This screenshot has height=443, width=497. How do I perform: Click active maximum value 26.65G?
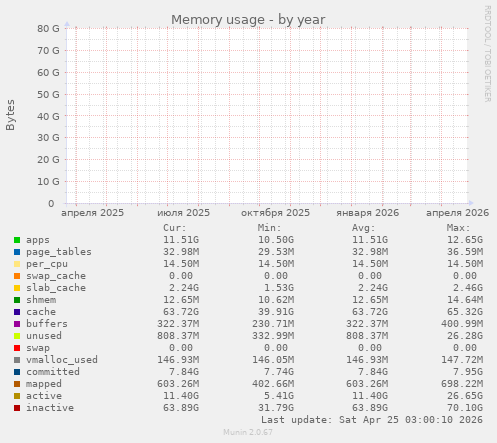click(465, 396)
